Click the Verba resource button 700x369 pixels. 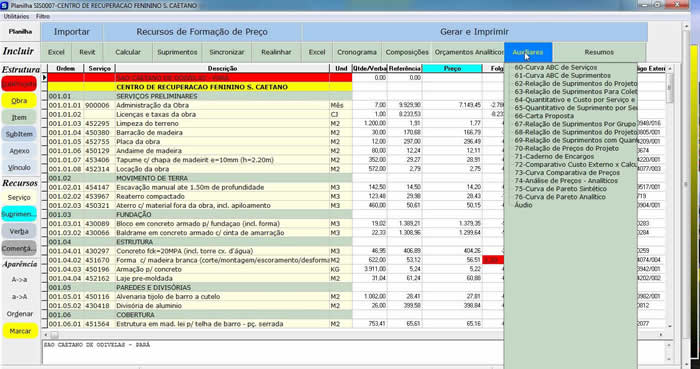[x=19, y=231]
